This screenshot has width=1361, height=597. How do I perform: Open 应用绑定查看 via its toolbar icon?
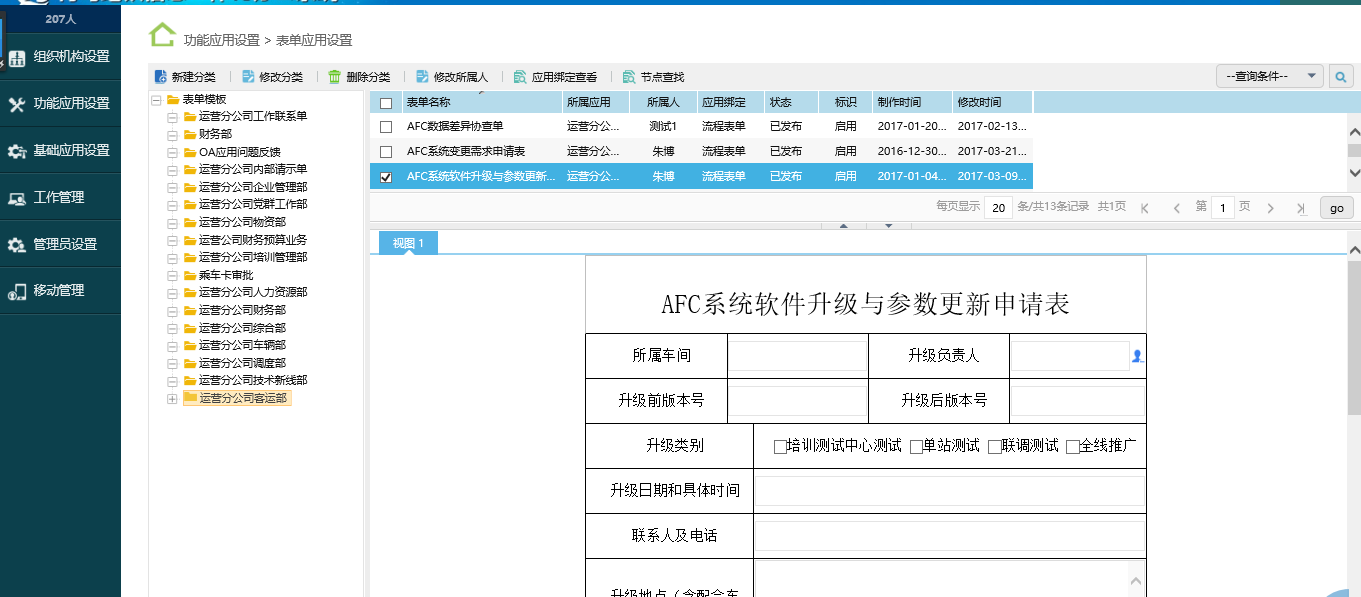point(522,75)
